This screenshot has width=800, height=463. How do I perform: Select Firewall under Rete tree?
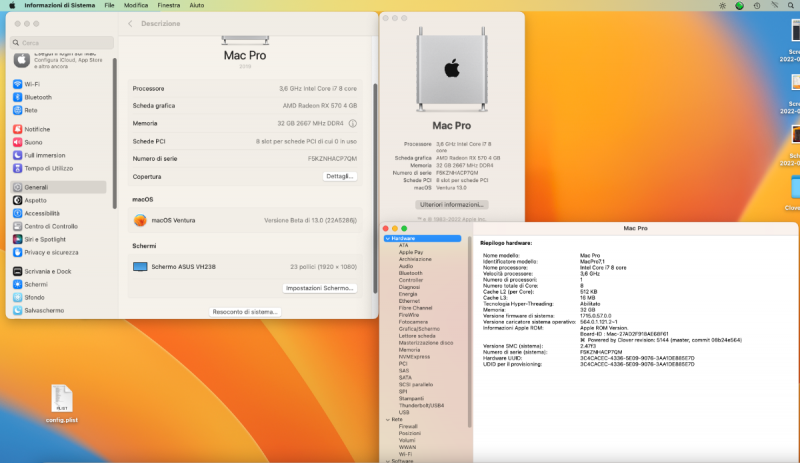408,426
